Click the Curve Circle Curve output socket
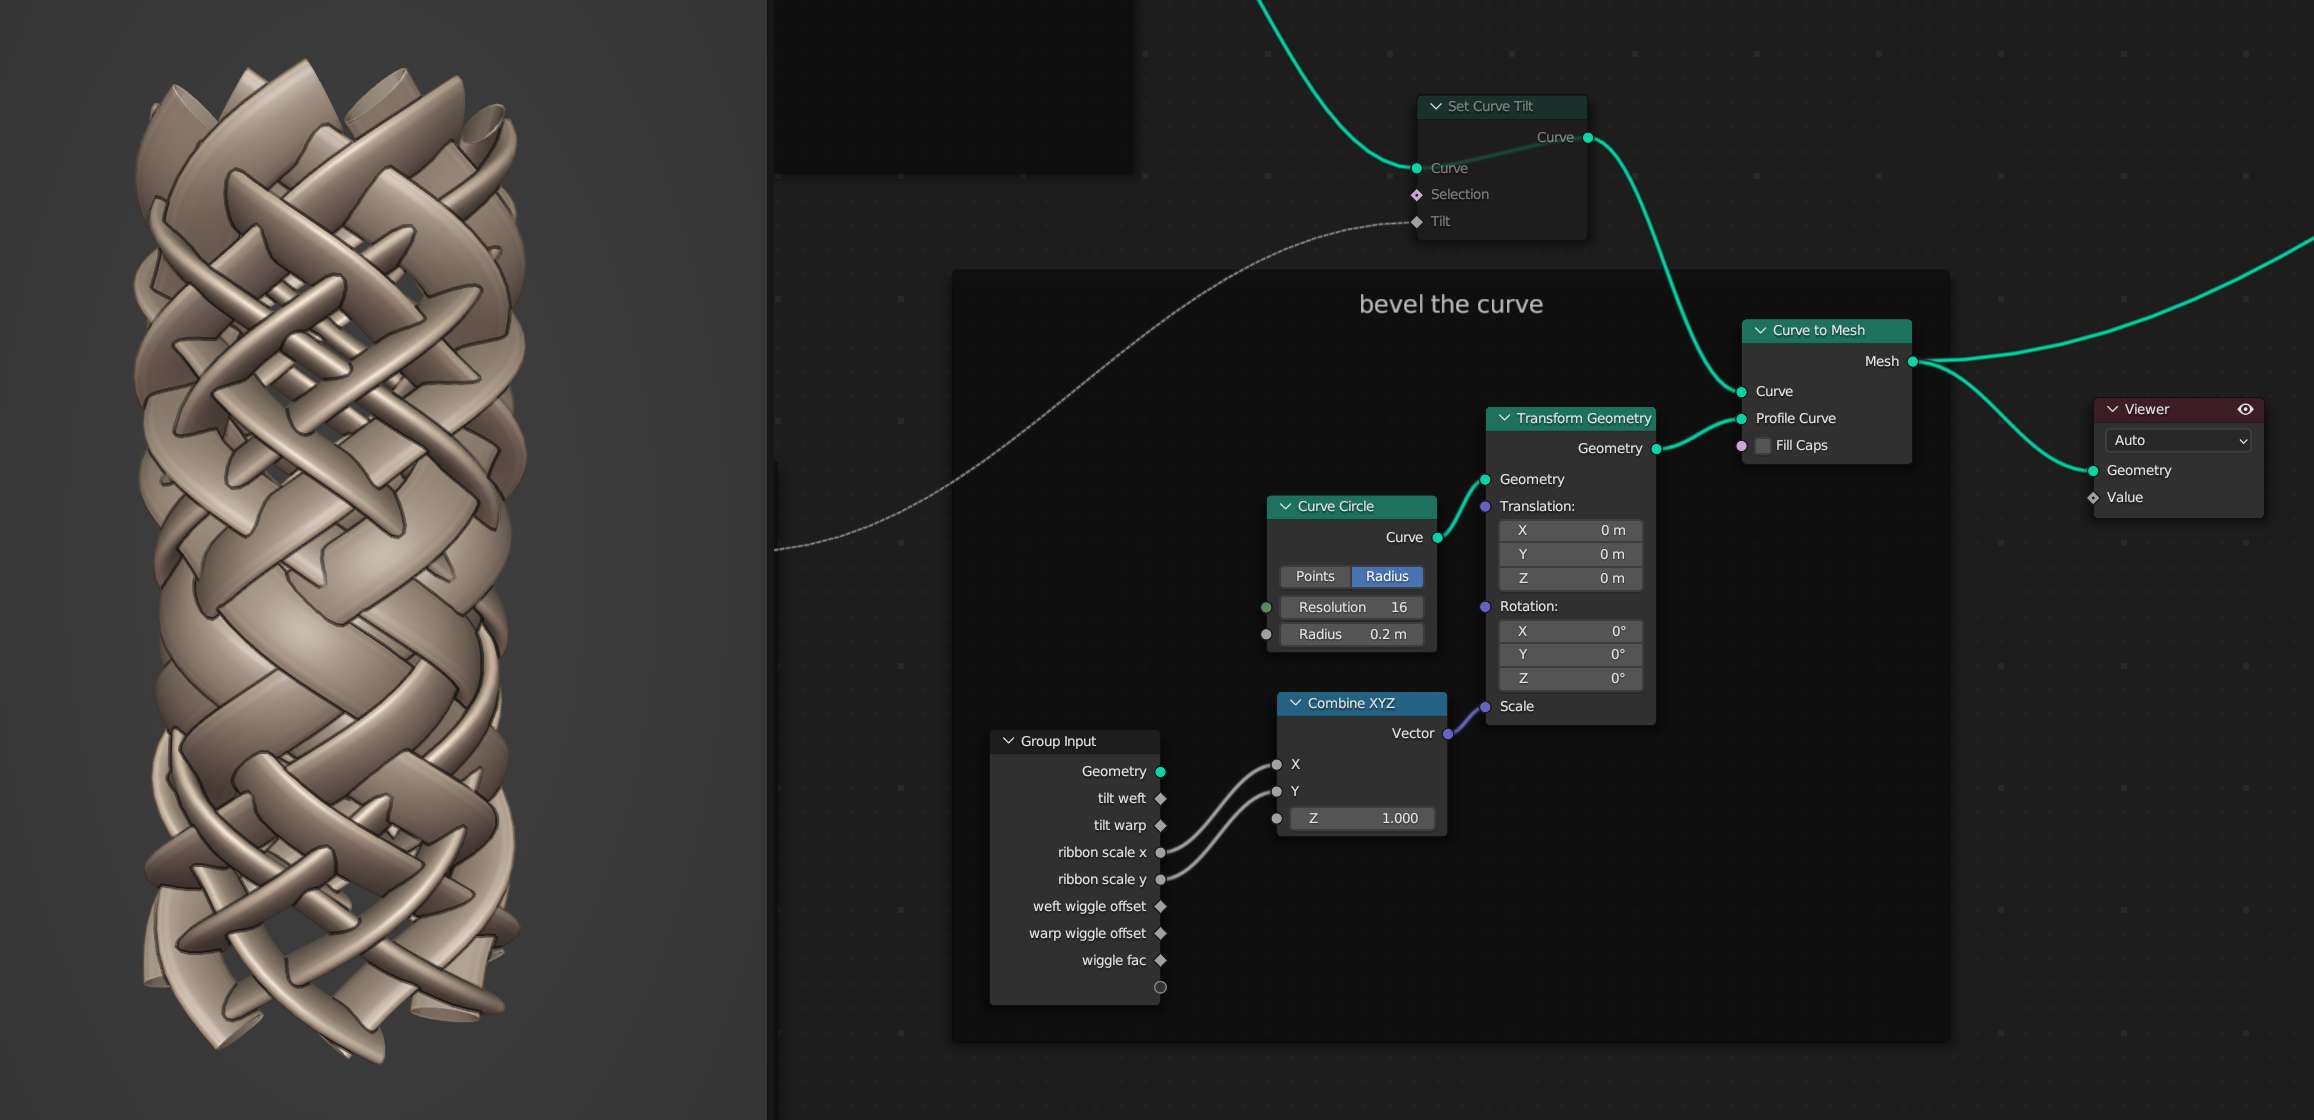2314x1120 pixels. click(1438, 538)
